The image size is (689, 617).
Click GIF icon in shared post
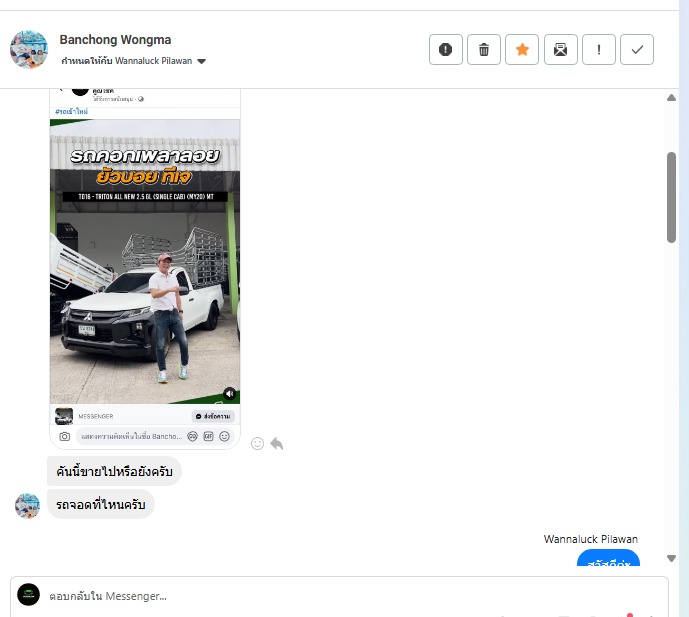point(208,436)
